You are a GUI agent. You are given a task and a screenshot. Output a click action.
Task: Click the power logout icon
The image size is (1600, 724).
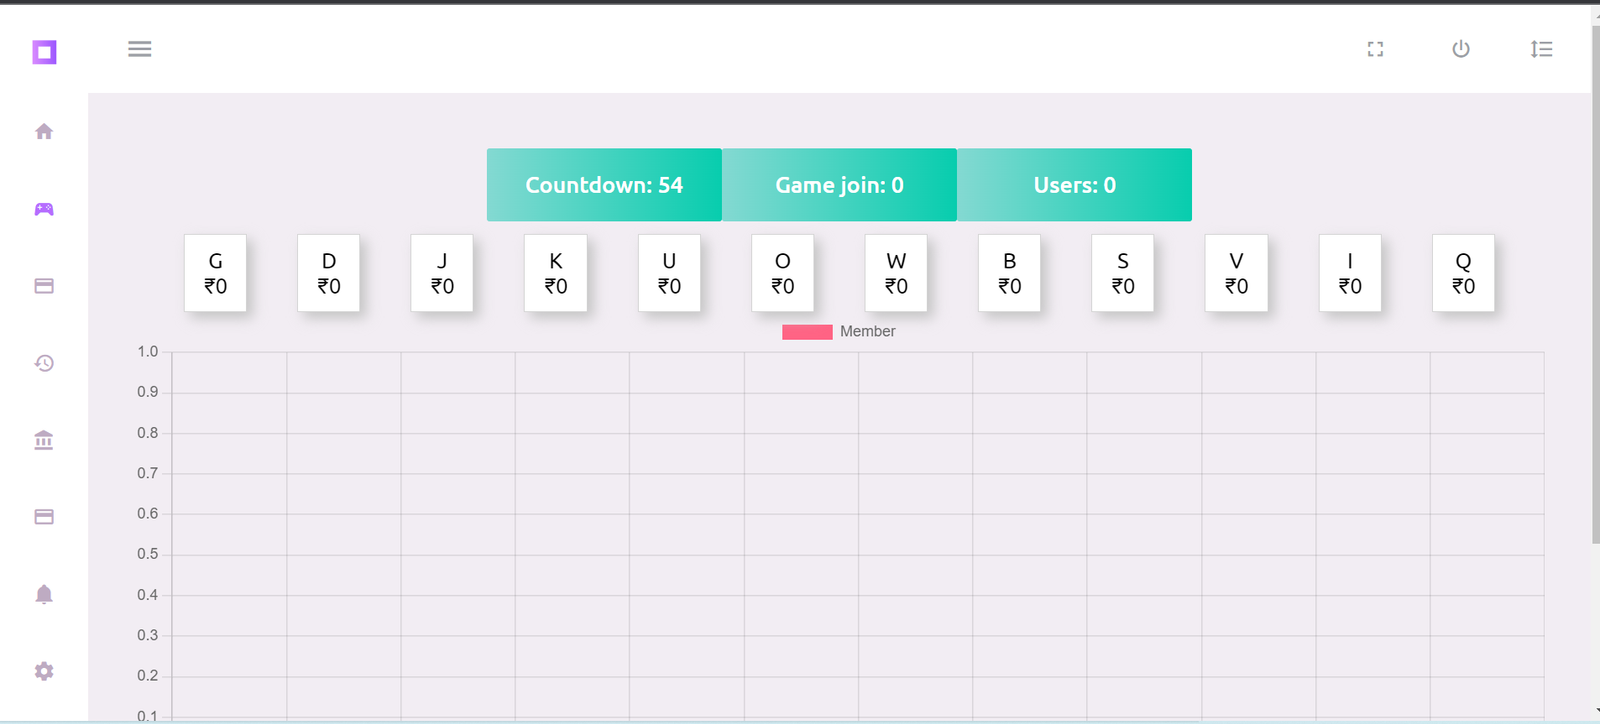click(1461, 49)
